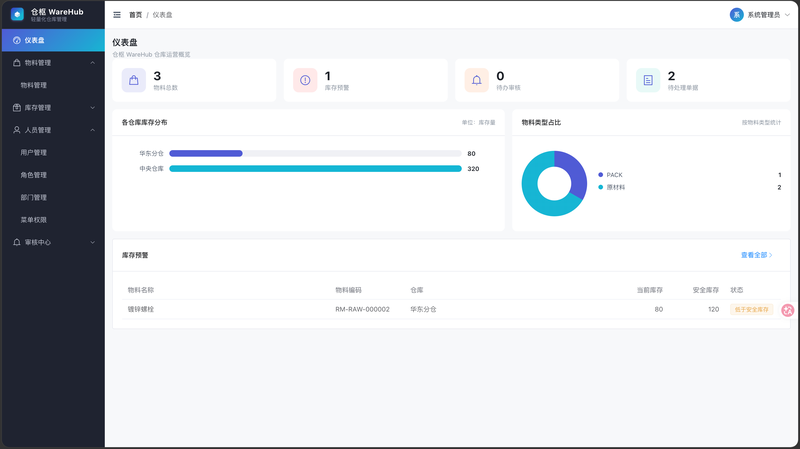Click the system administrator avatar icon
This screenshot has width=800, height=449.
tap(736, 15)
